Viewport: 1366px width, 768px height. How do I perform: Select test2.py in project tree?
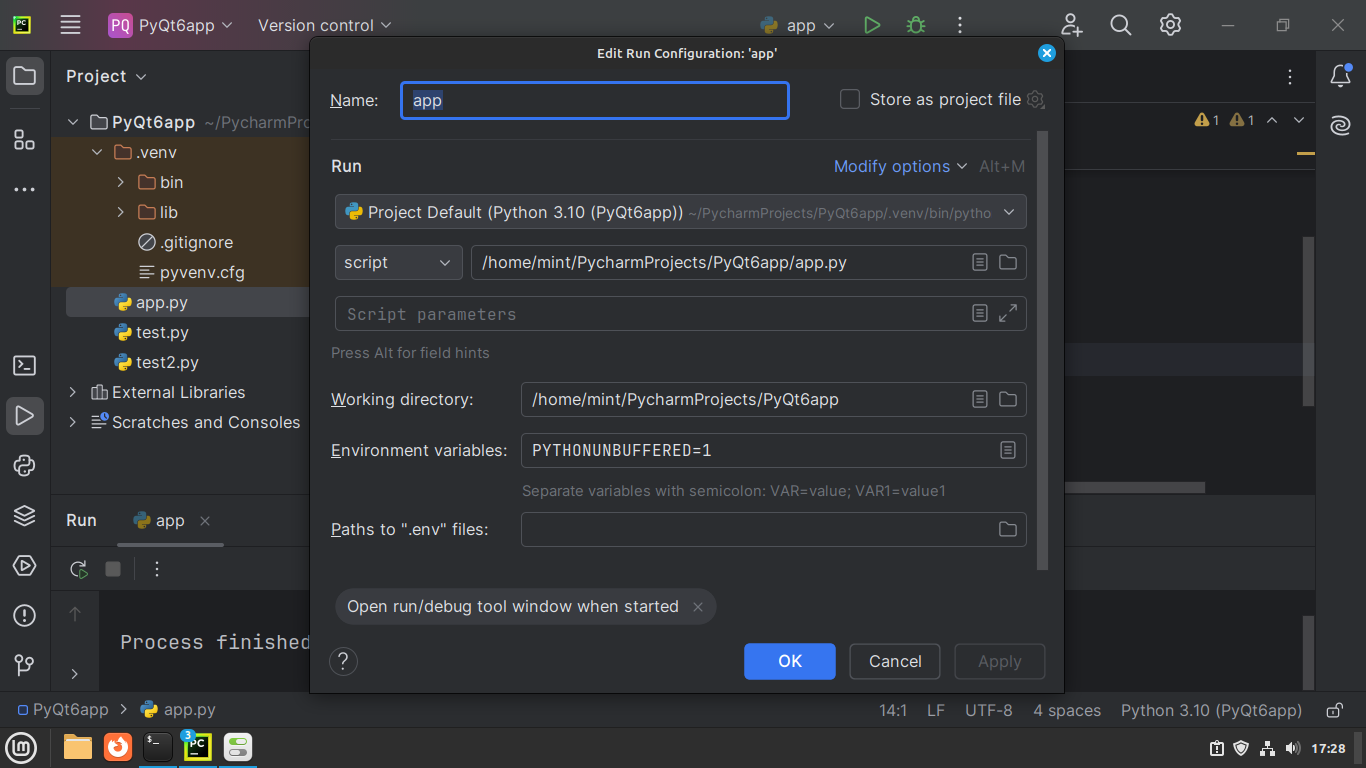tap(167, 362)
